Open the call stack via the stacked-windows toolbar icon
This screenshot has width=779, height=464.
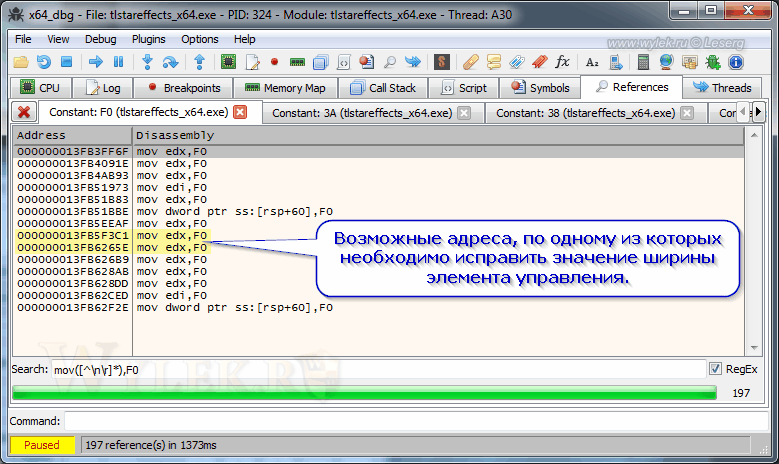click(321, 62)
